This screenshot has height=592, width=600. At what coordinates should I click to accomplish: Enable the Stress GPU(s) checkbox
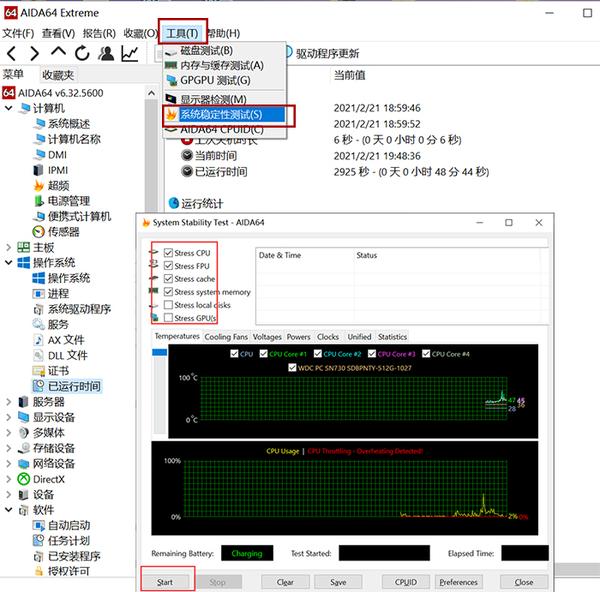click(x=168, y=318)
